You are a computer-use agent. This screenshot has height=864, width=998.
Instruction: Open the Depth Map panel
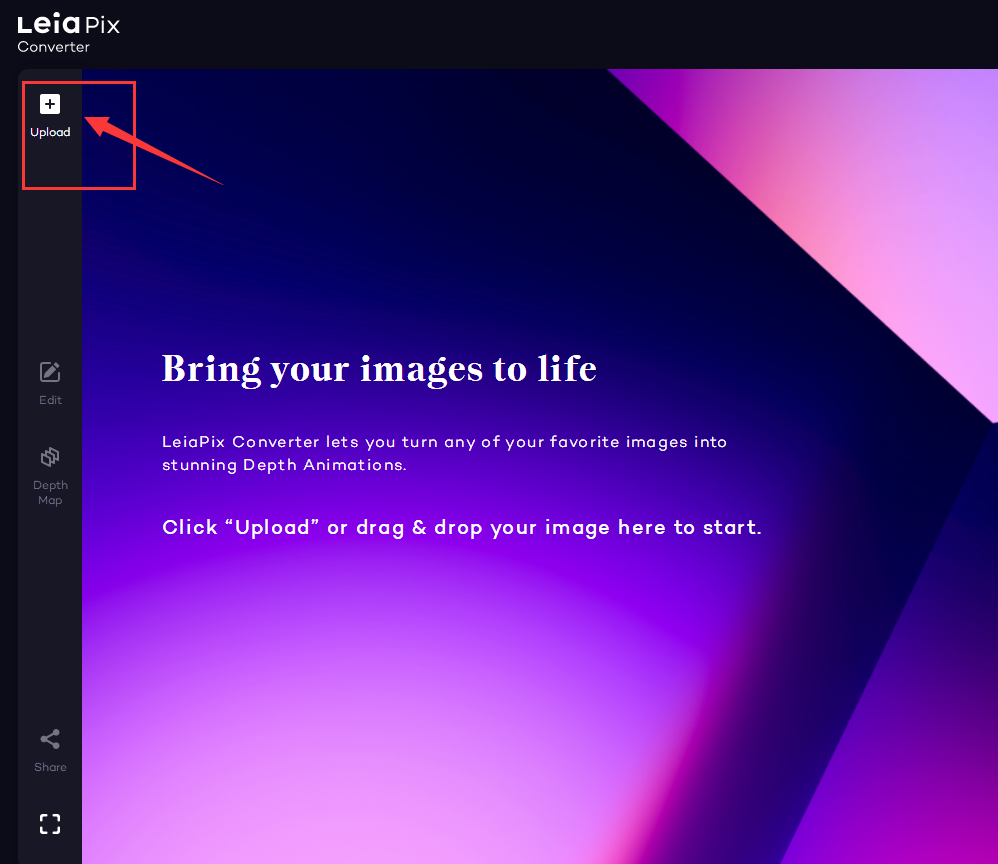[x=50, y=476]
